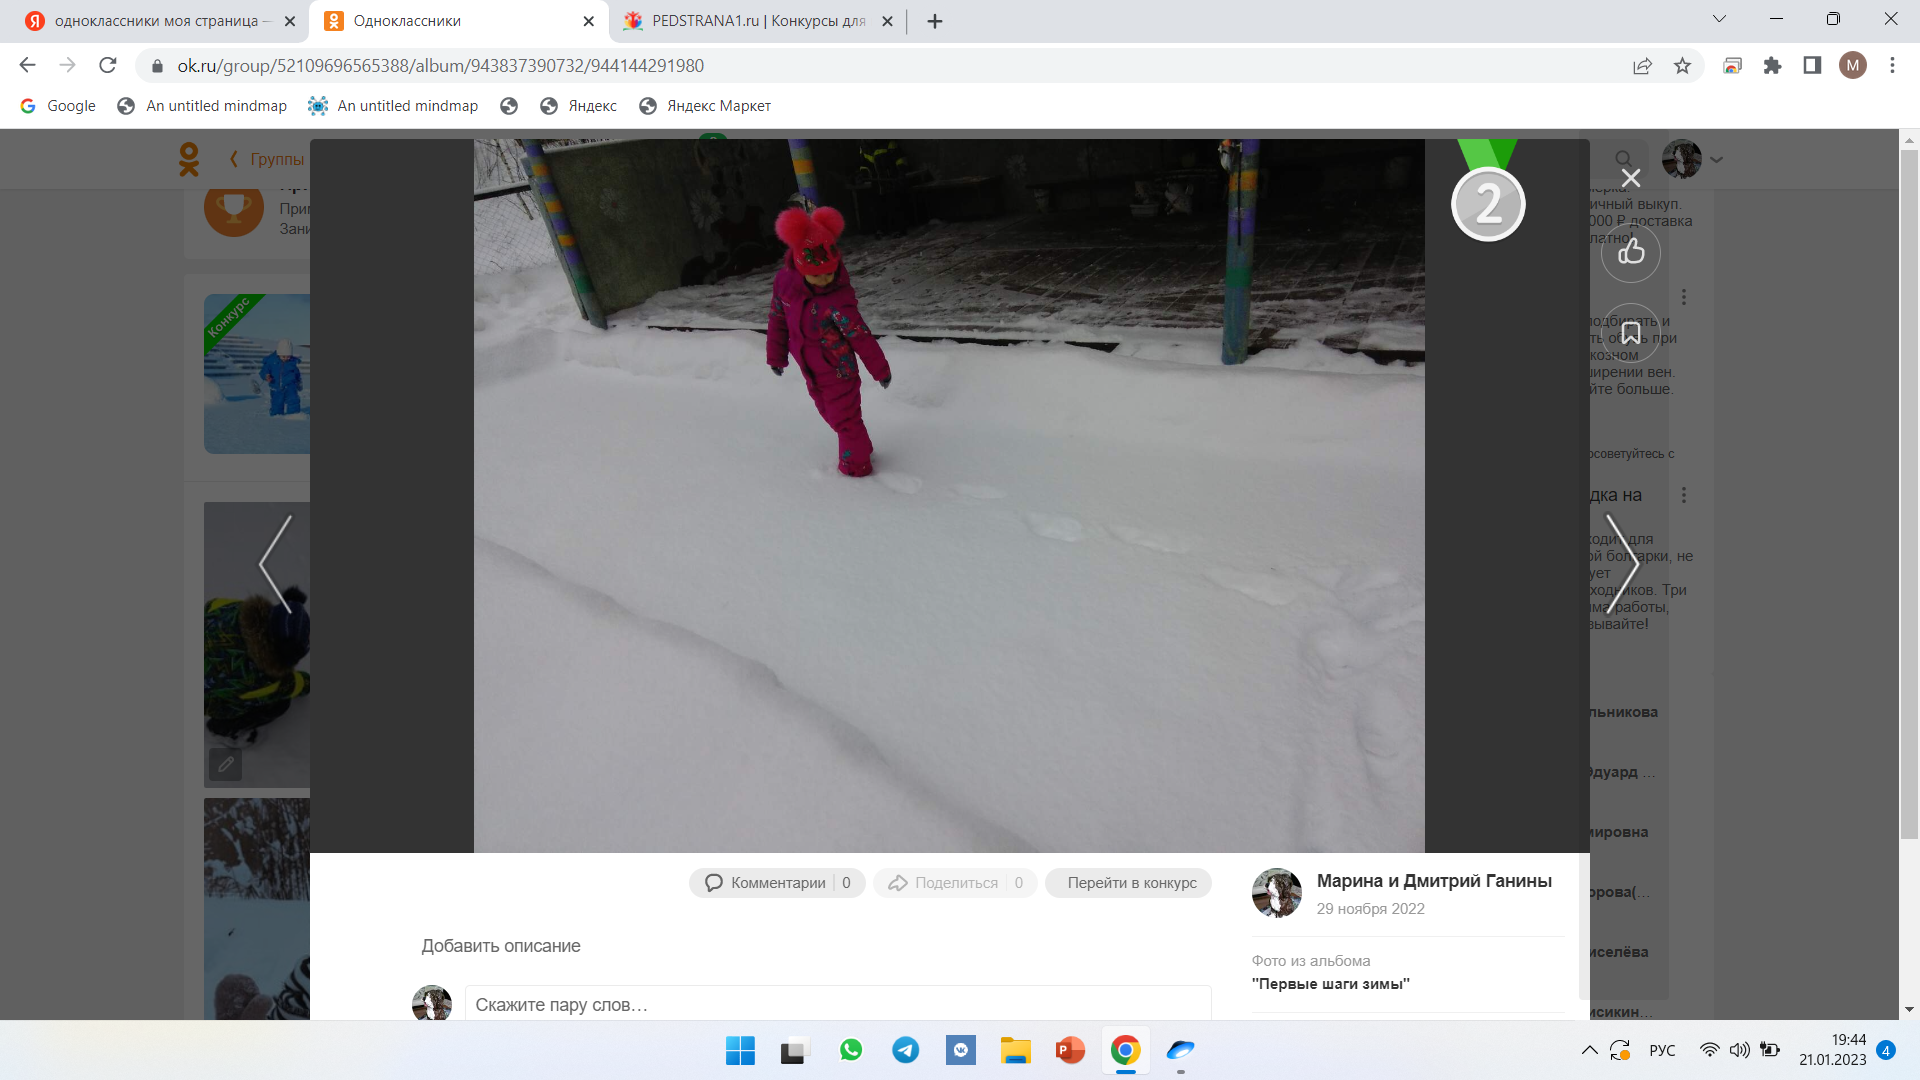Image resolution: width=1920 pixels, height=1080 pixels.
Task: Open Яндекс bookmark
Action: pyautogui.click(x=578, y=106)
